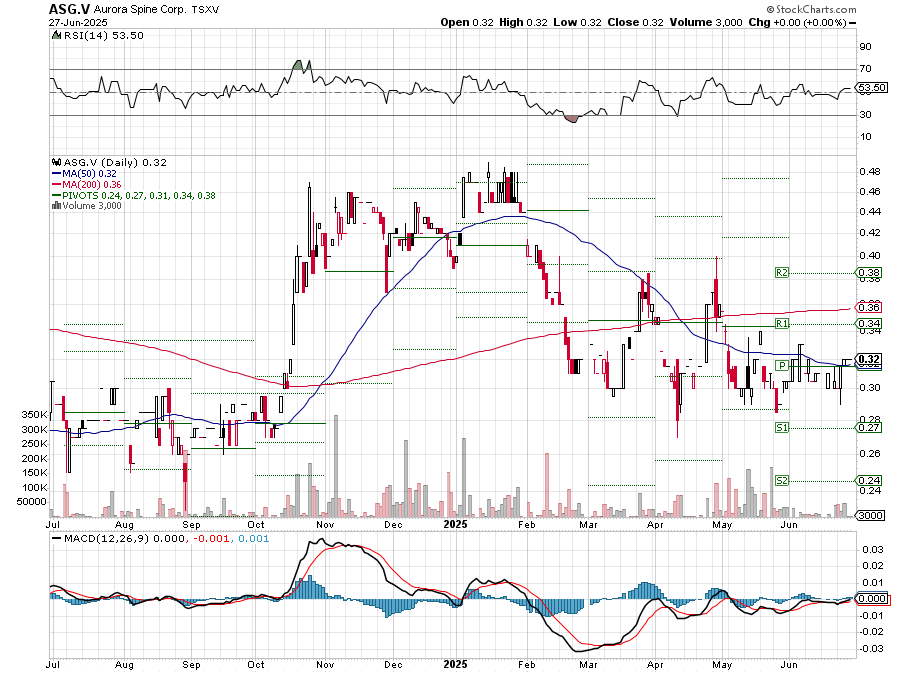Select the ASG.V ticker symbol title

tap(69, 9)
